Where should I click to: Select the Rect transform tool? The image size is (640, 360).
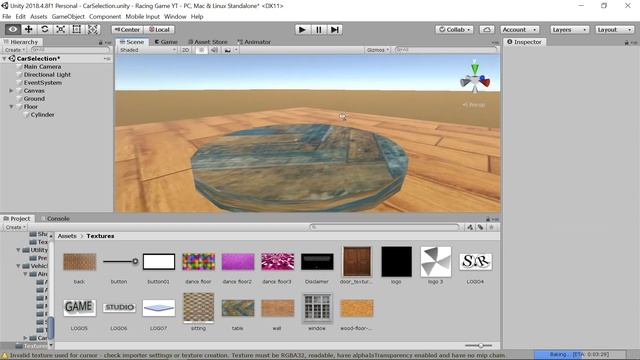(76, 29)
